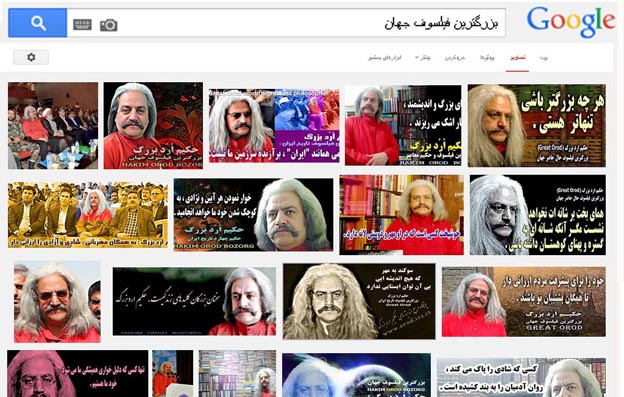Open the sepia sketch 'سوگند به مهر' image

pyautogui.click(x=359, y=302)
